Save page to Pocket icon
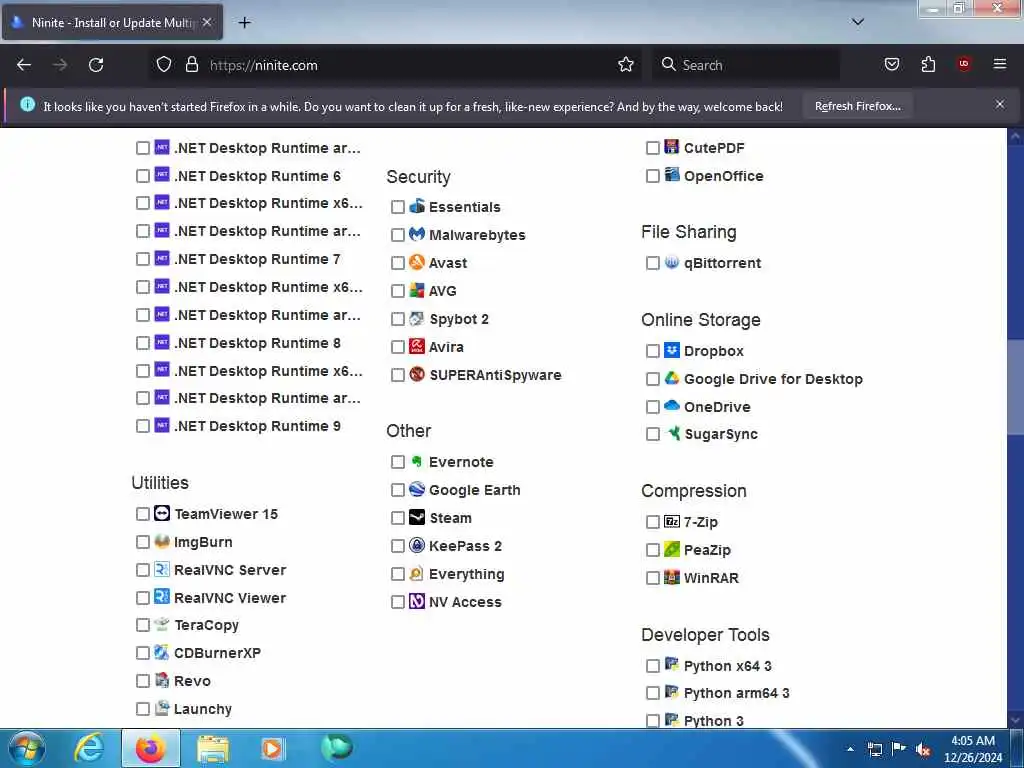This screenshot has width=1024, height=768. 891,64
